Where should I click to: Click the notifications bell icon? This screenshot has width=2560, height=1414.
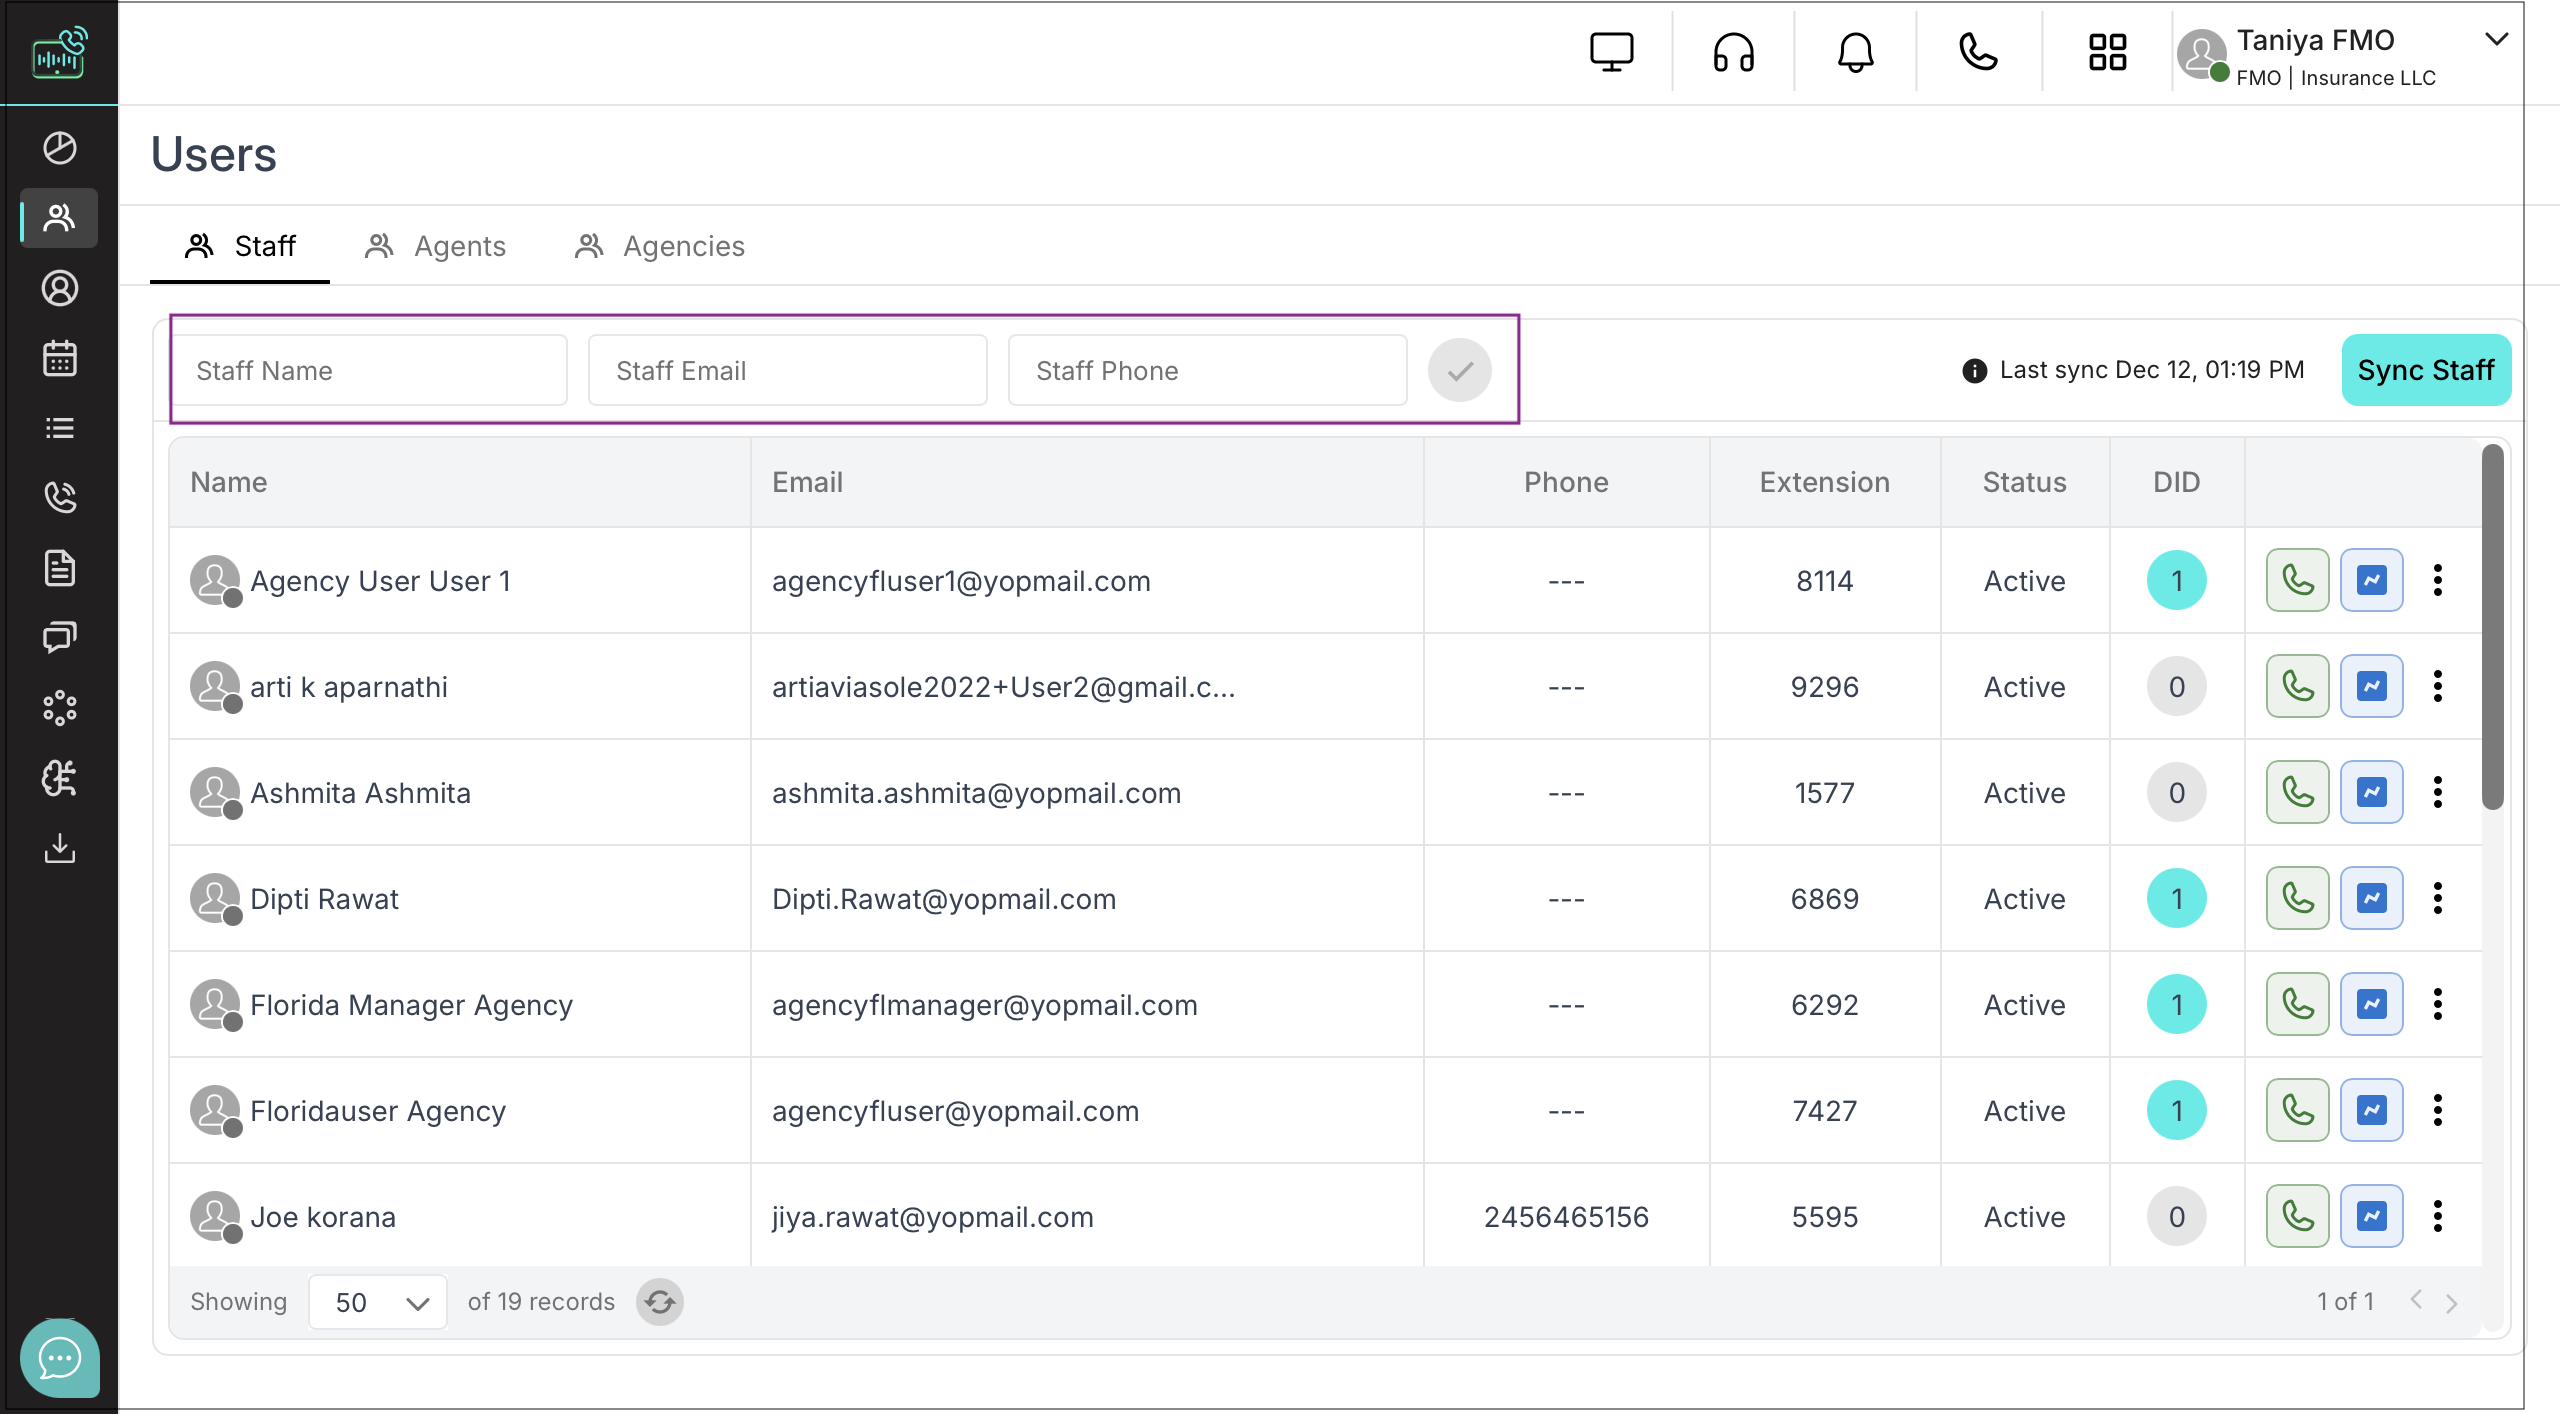[1855, 52]
